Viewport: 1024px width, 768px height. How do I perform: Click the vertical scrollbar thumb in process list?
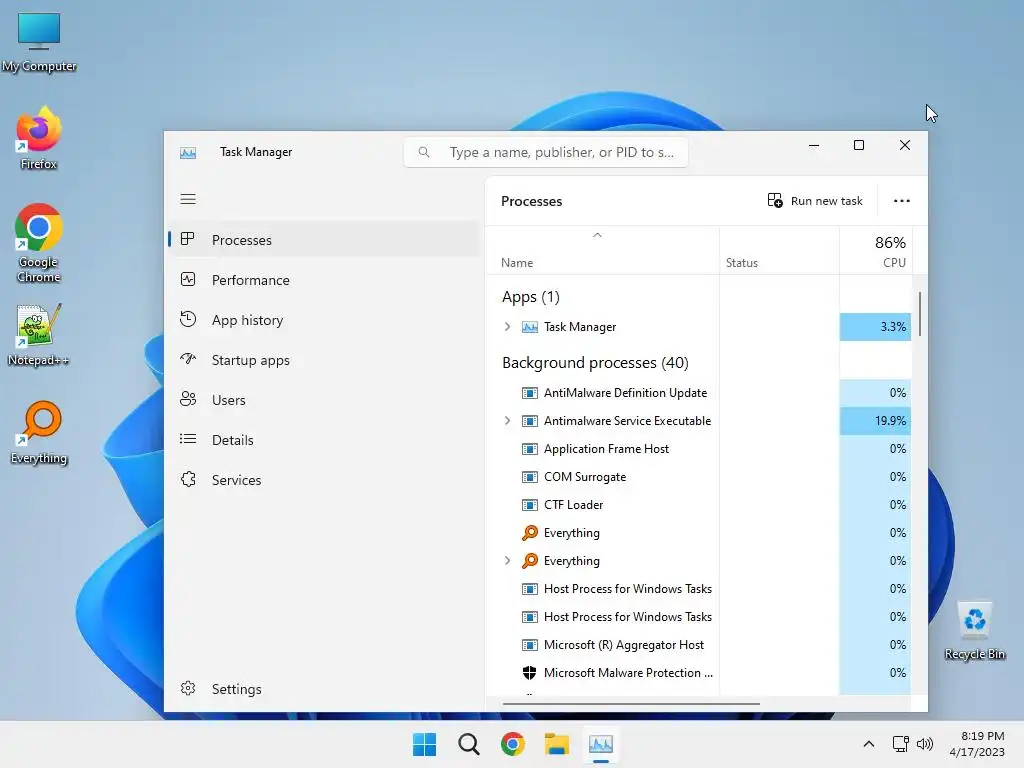(920, 314)
